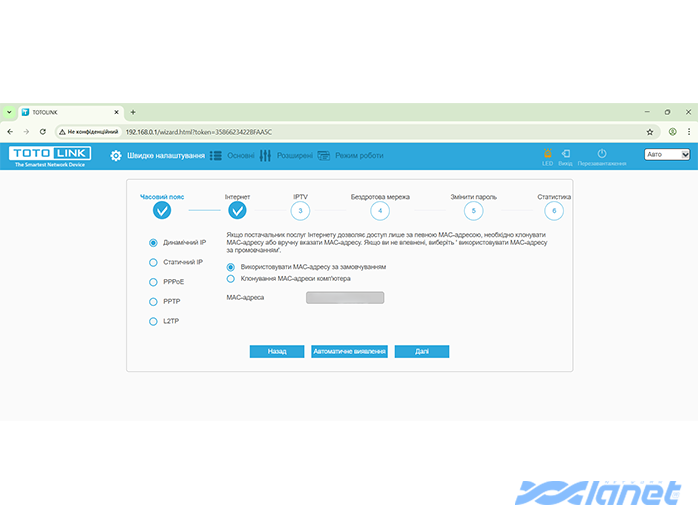This screenshot has width=698, height=524.
Task: Select L2TP connection type
Action: 153,321
